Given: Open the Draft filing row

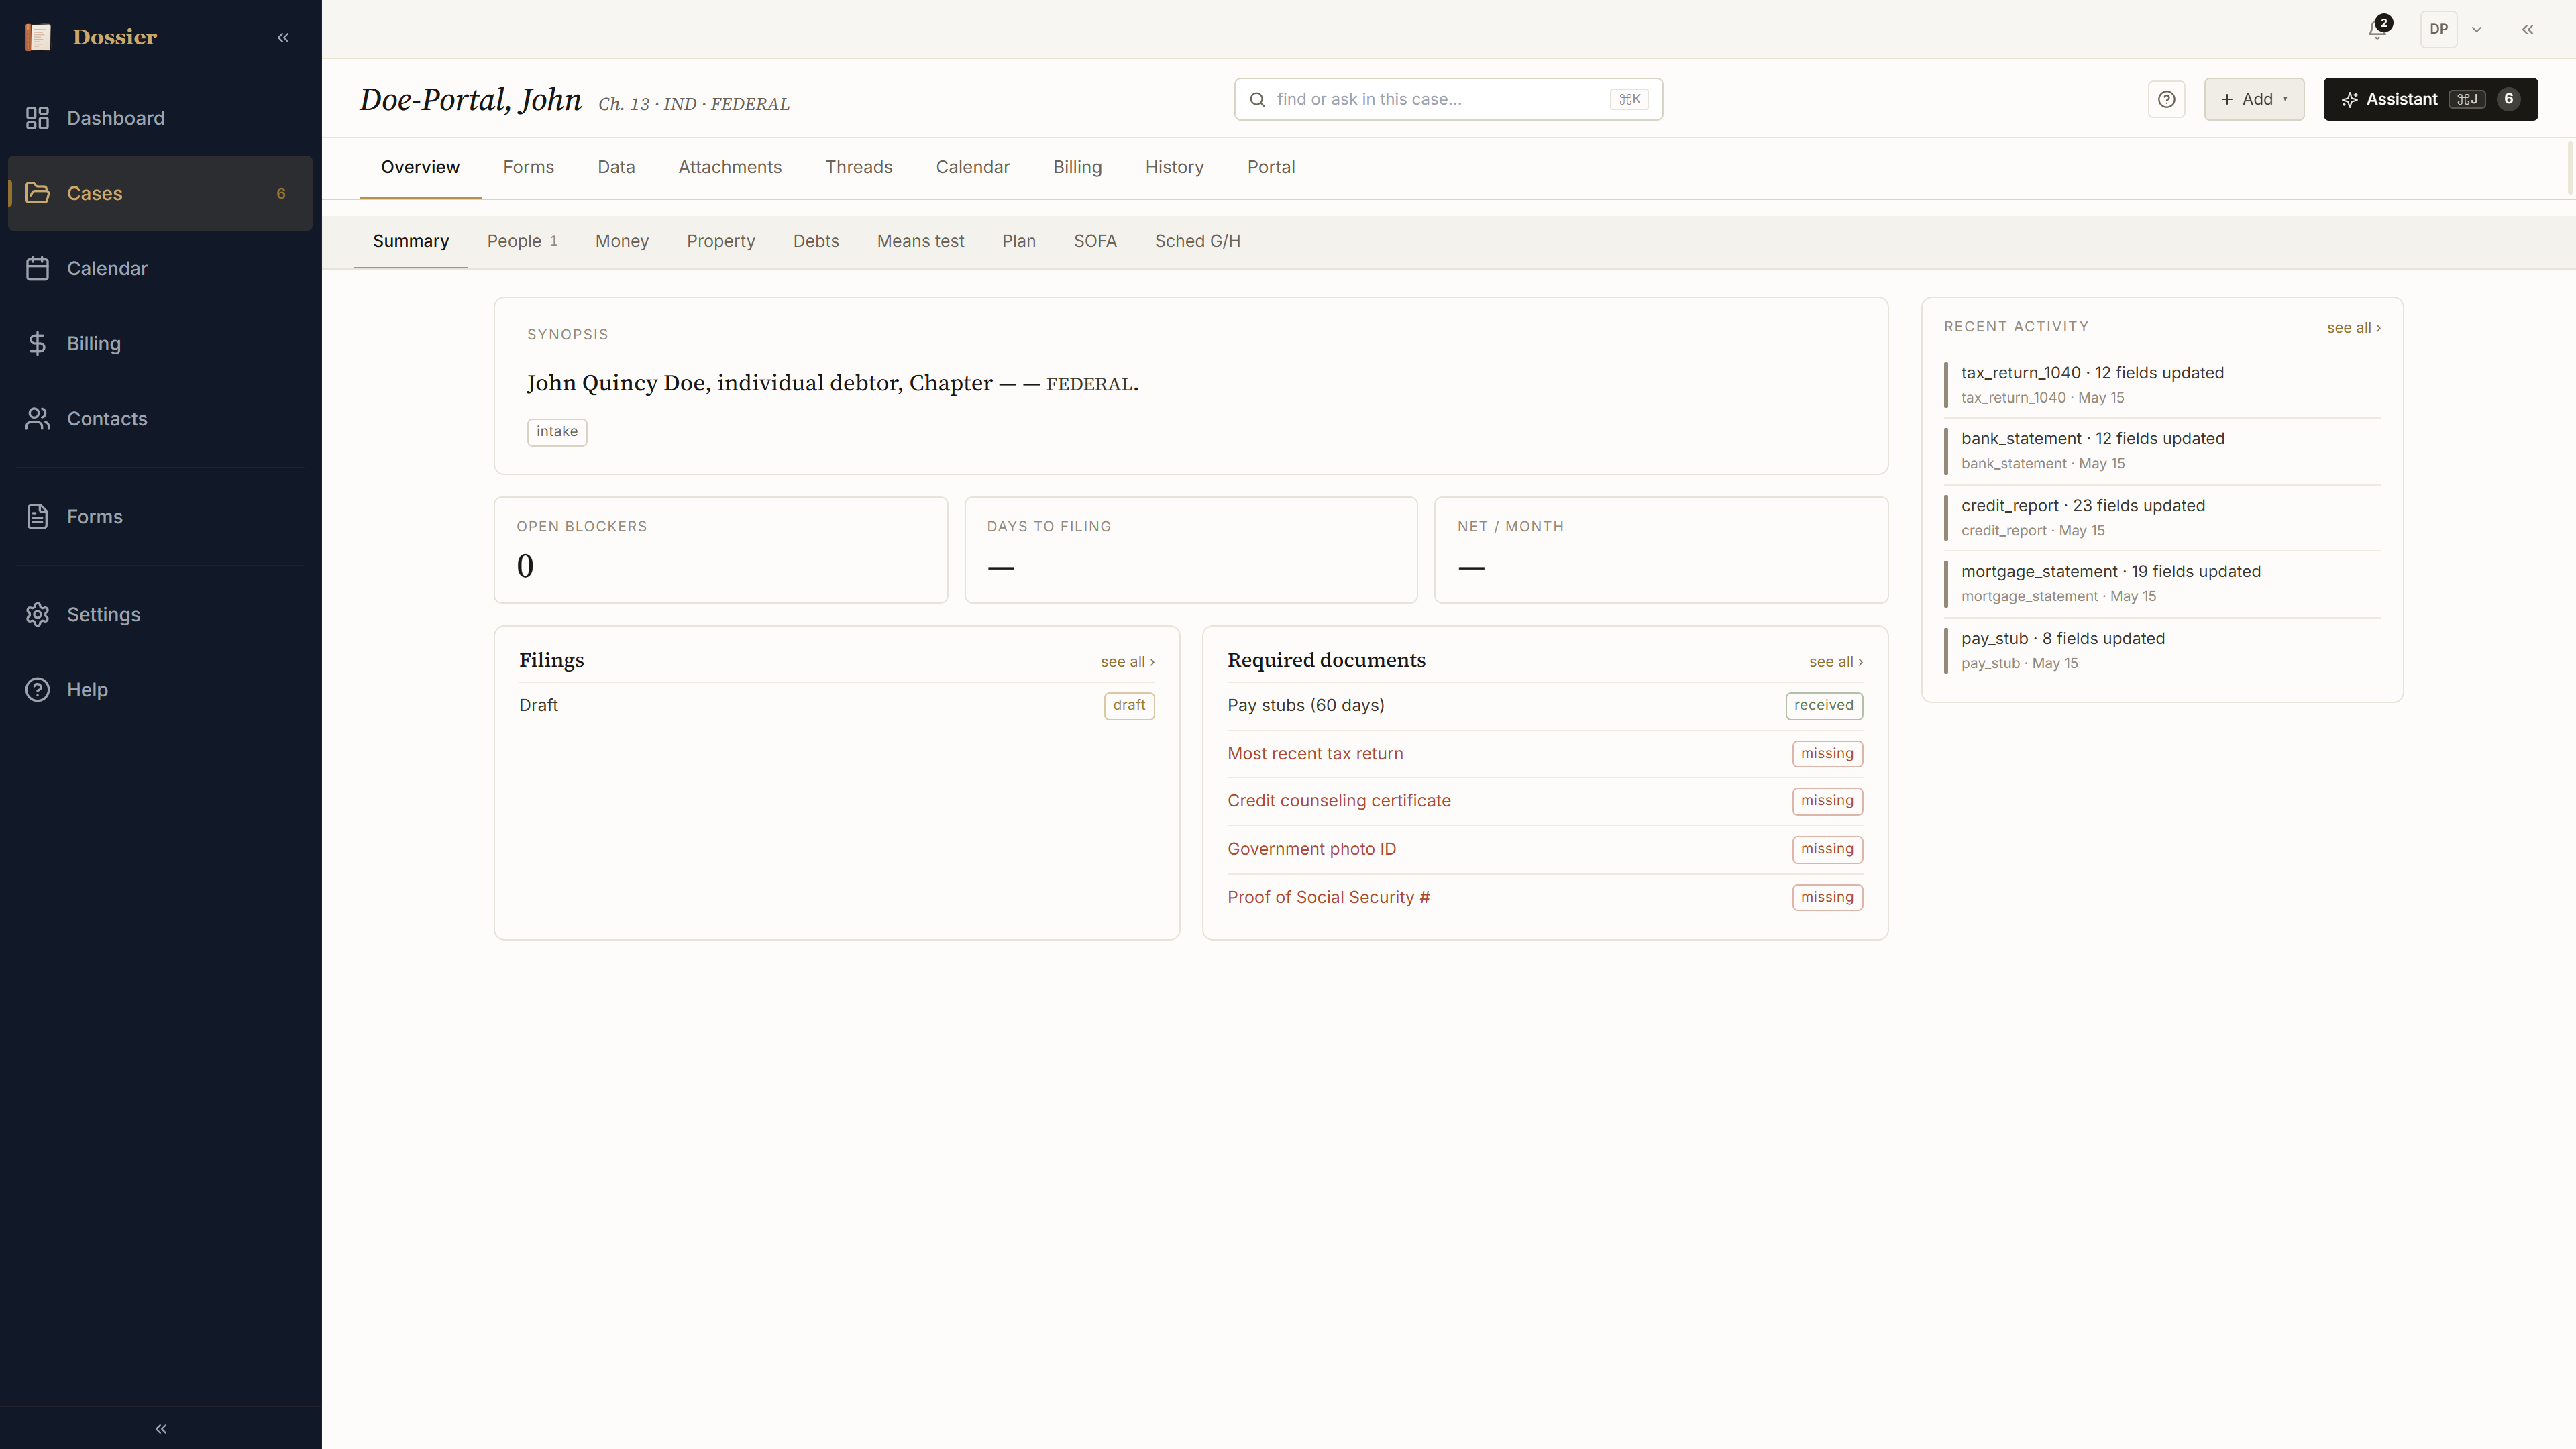Looking at the screenshot, I should coord(837,706).
